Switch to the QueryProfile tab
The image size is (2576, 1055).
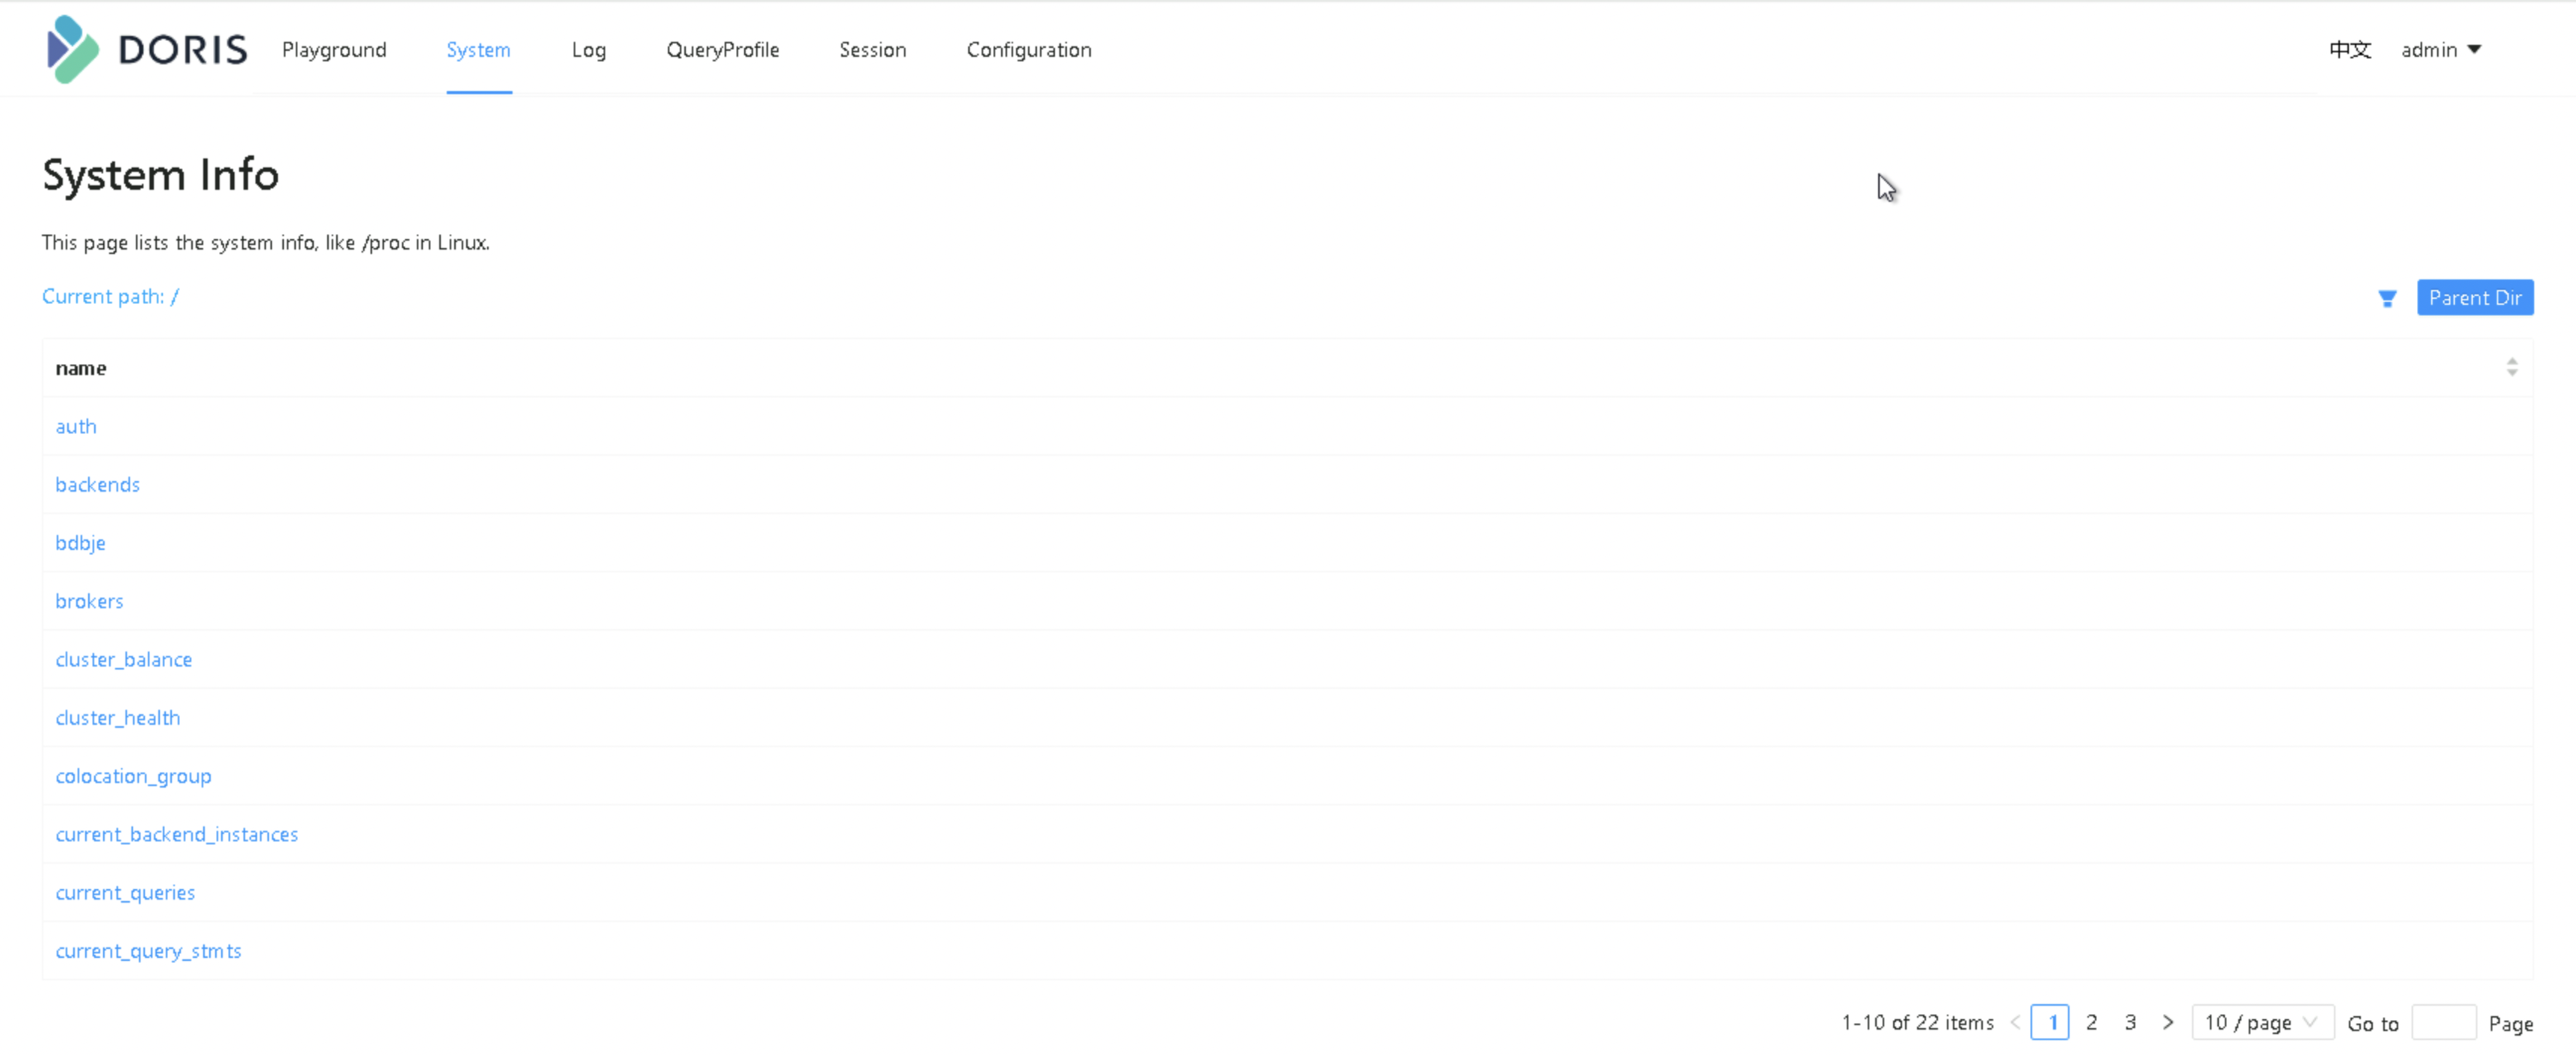722,50
